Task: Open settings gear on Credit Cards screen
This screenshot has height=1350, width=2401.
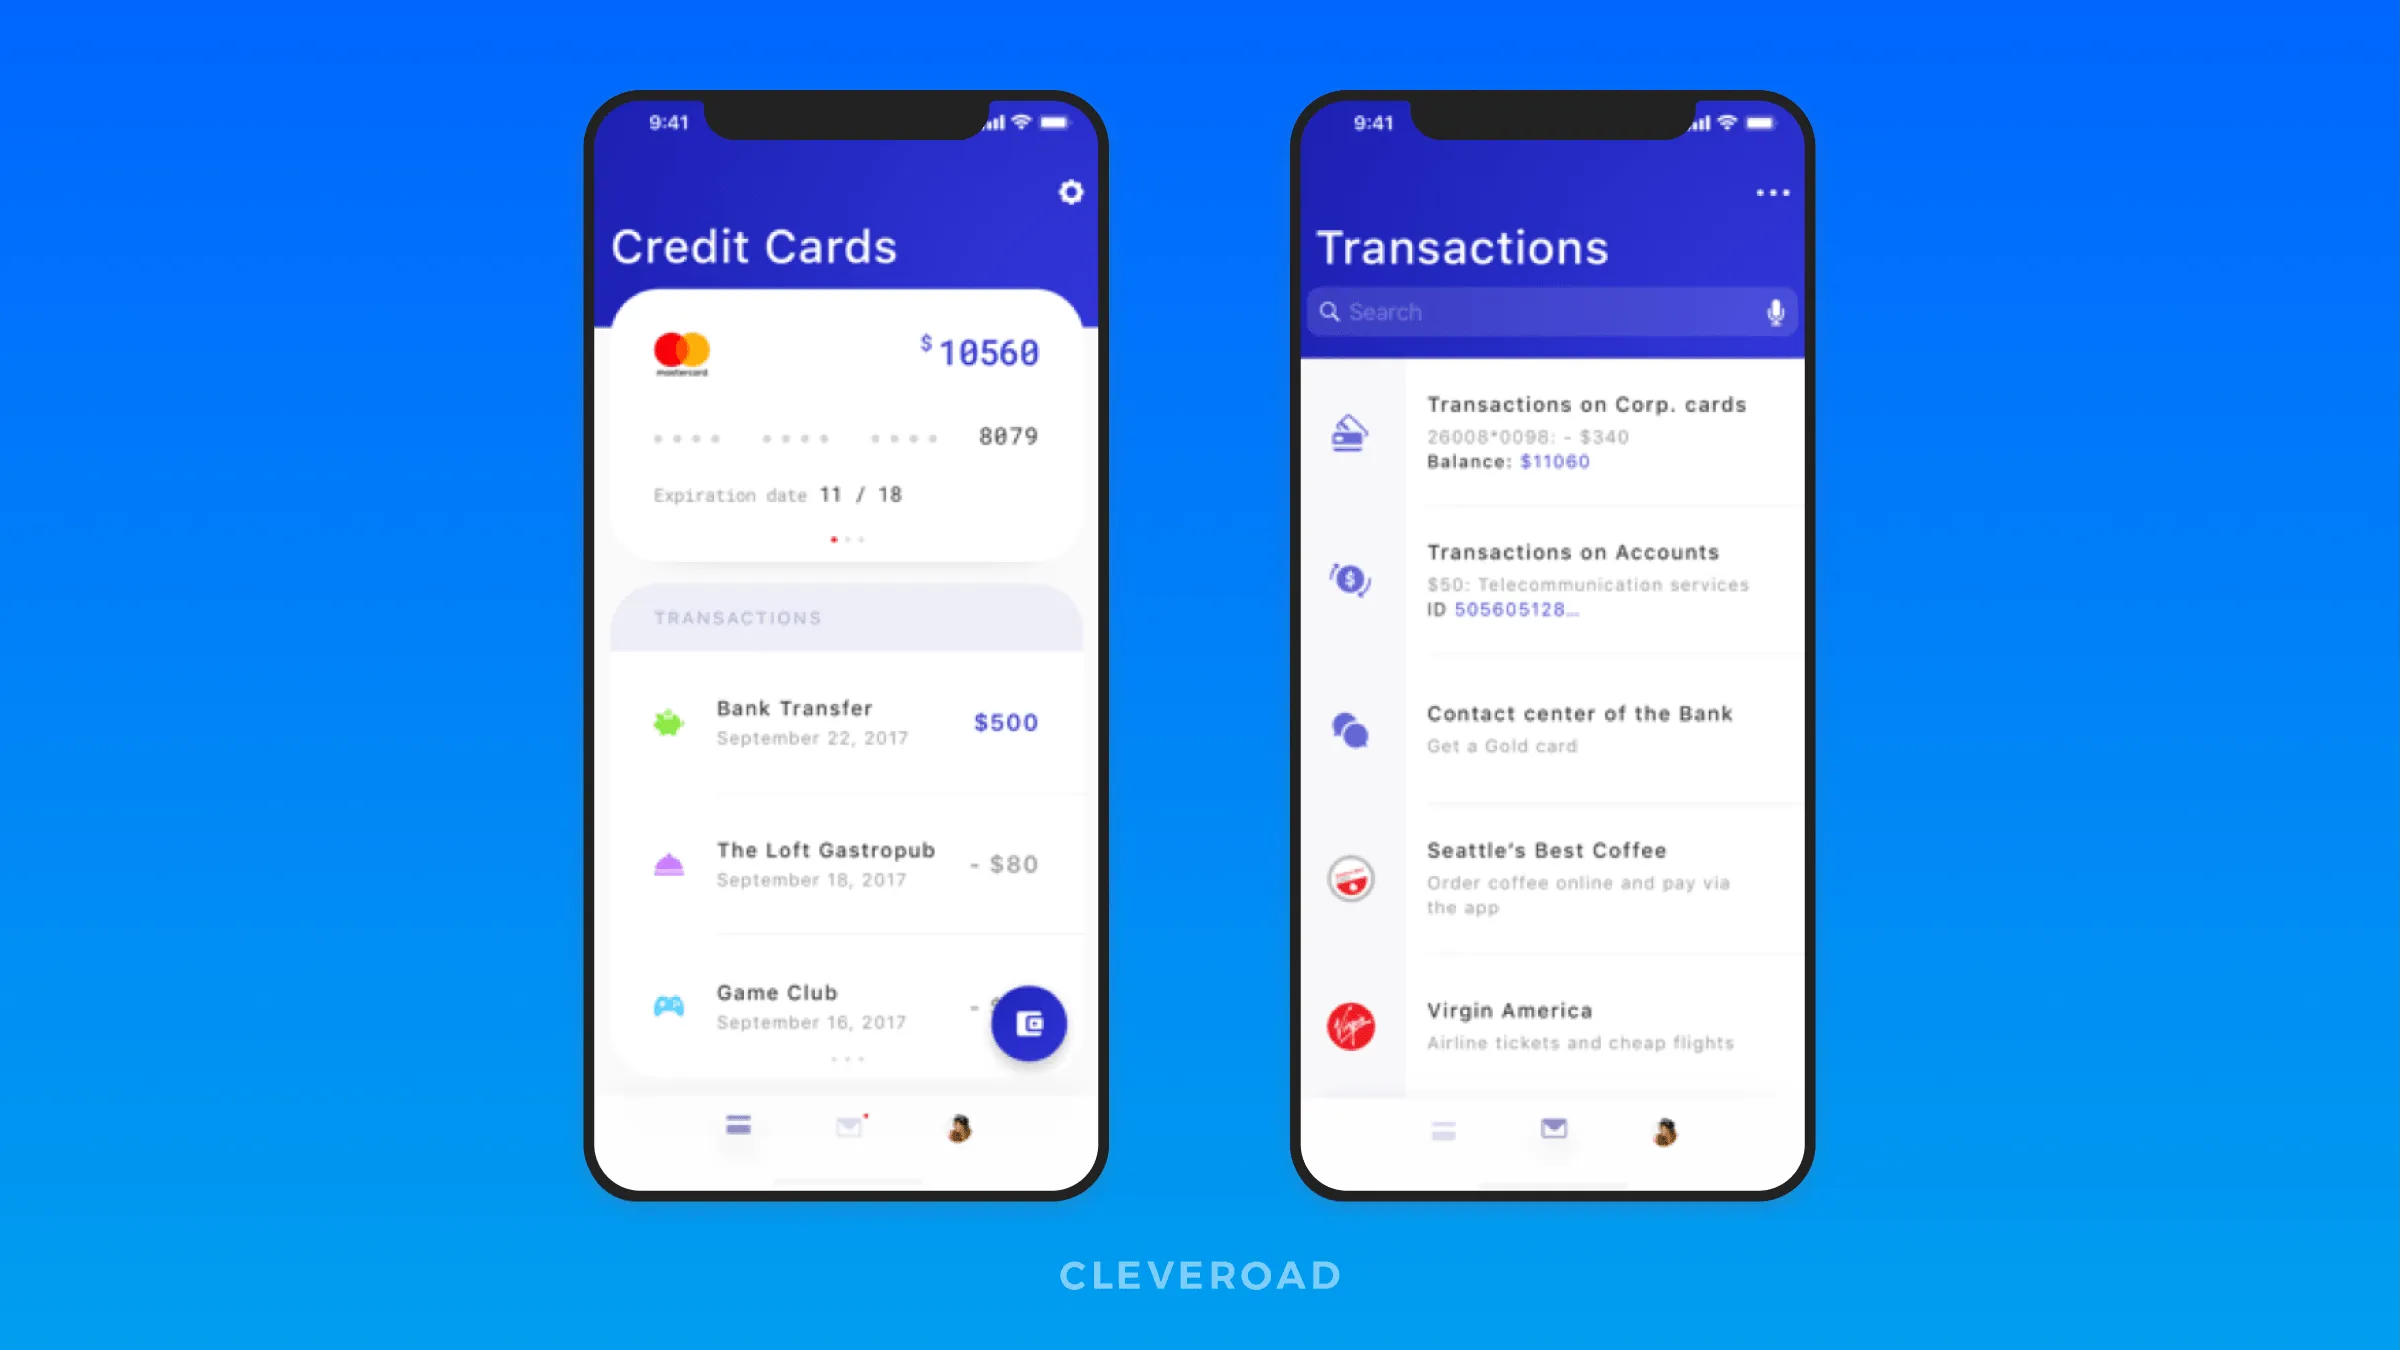Action: tap(1067, 193)
